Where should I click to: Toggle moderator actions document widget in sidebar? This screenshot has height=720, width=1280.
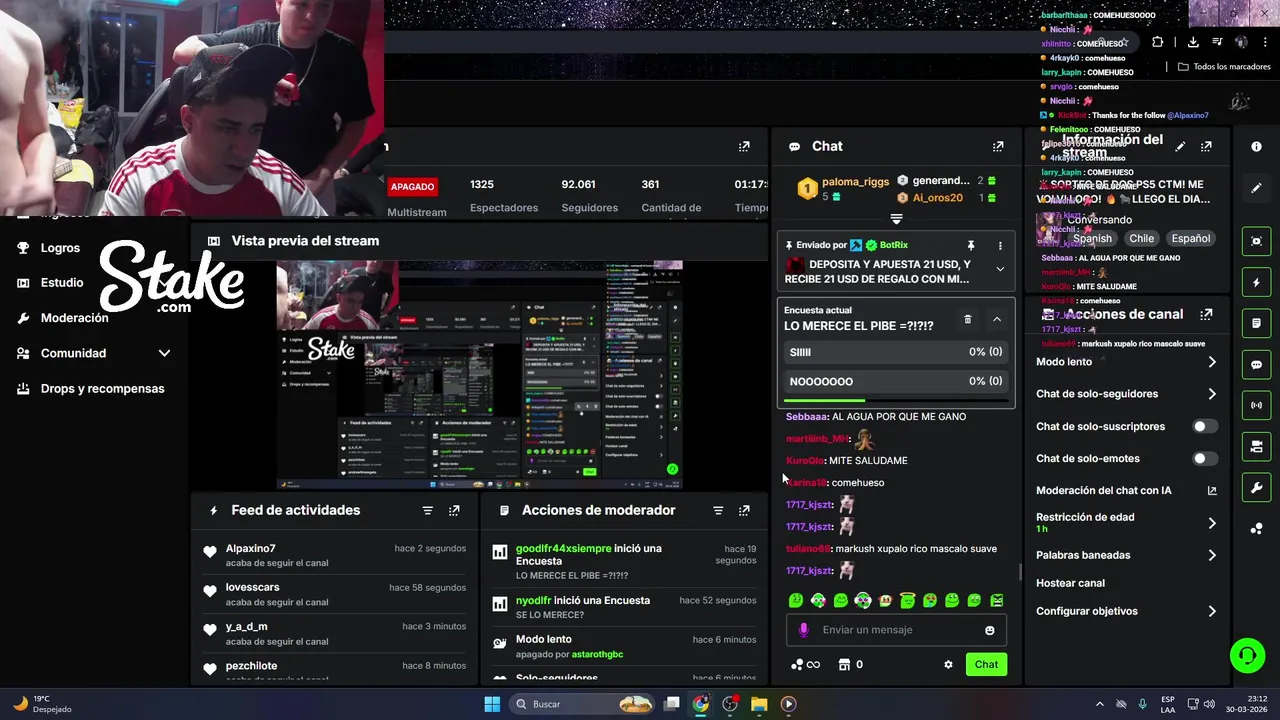pyautogui.click(x=1257, y=323)
